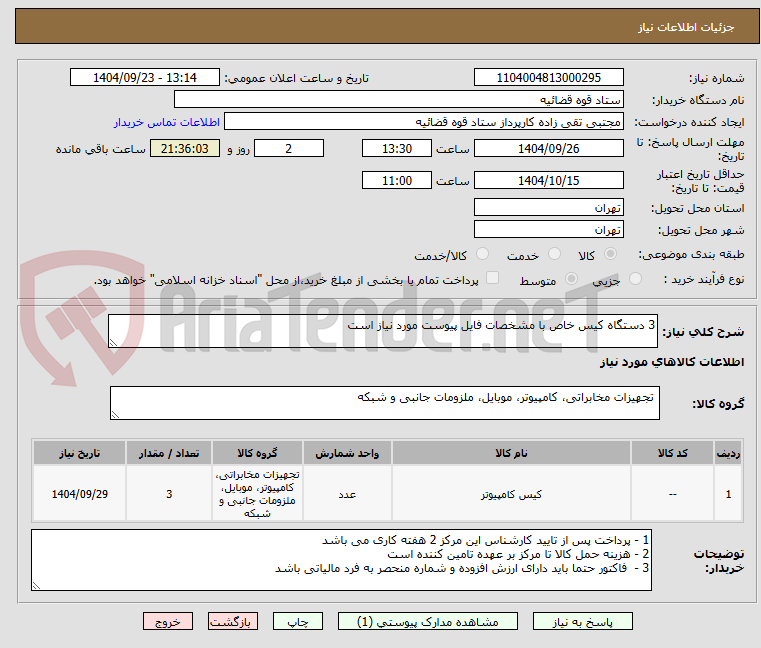Screen dimensions: 761x648
Task: Click the شهر محل تحویل field
Action: point(548,229)
